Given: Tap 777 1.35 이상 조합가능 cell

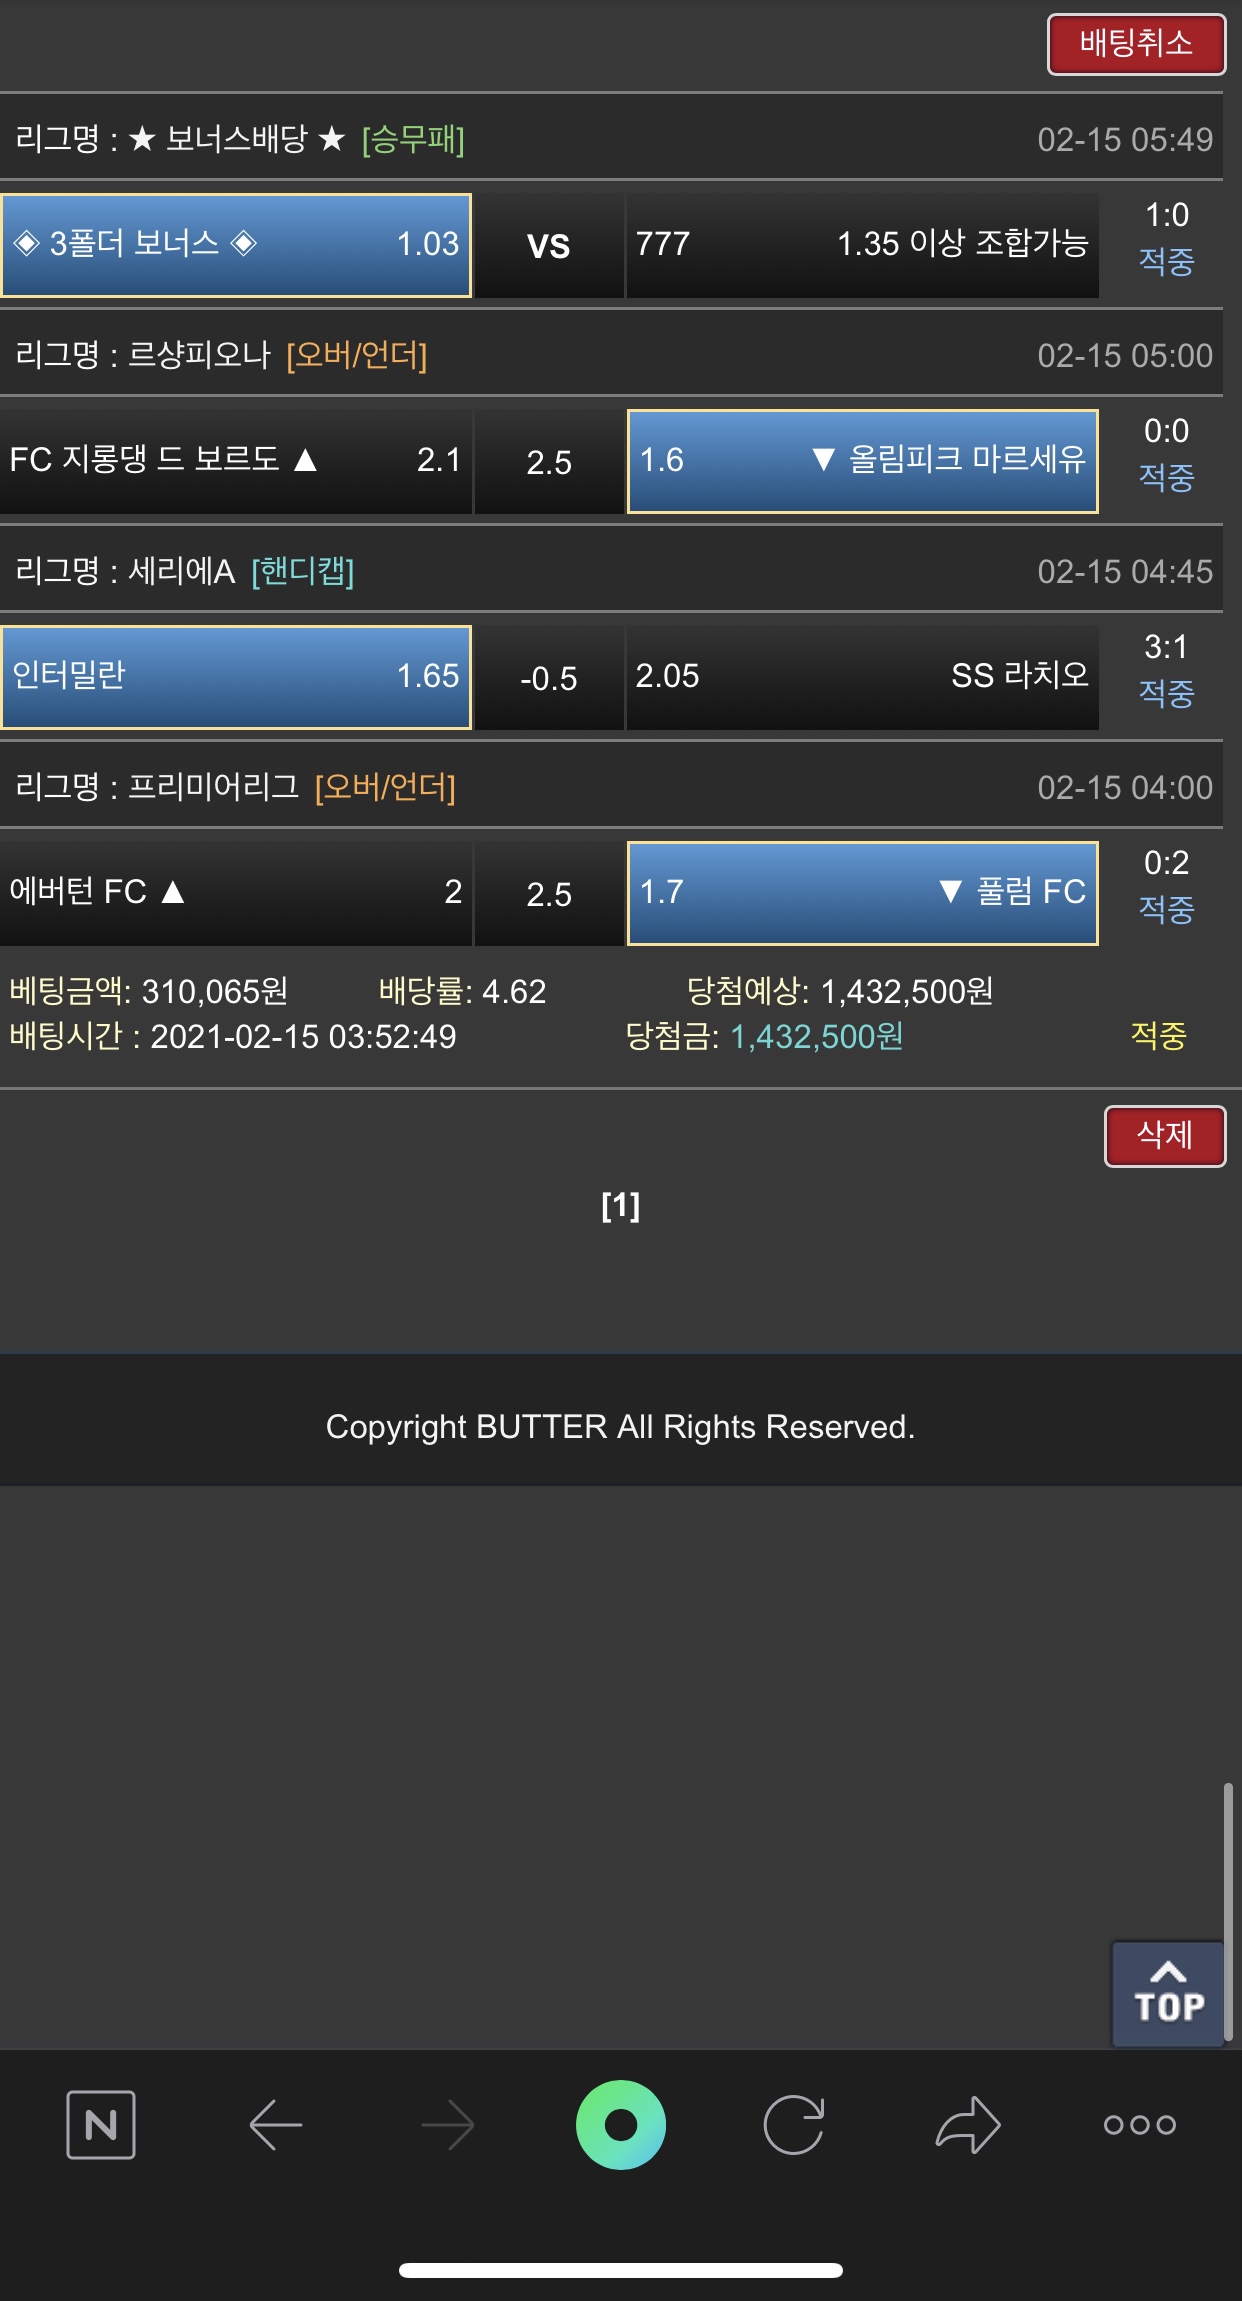Looking at the screenshot, I should (862, 245).
